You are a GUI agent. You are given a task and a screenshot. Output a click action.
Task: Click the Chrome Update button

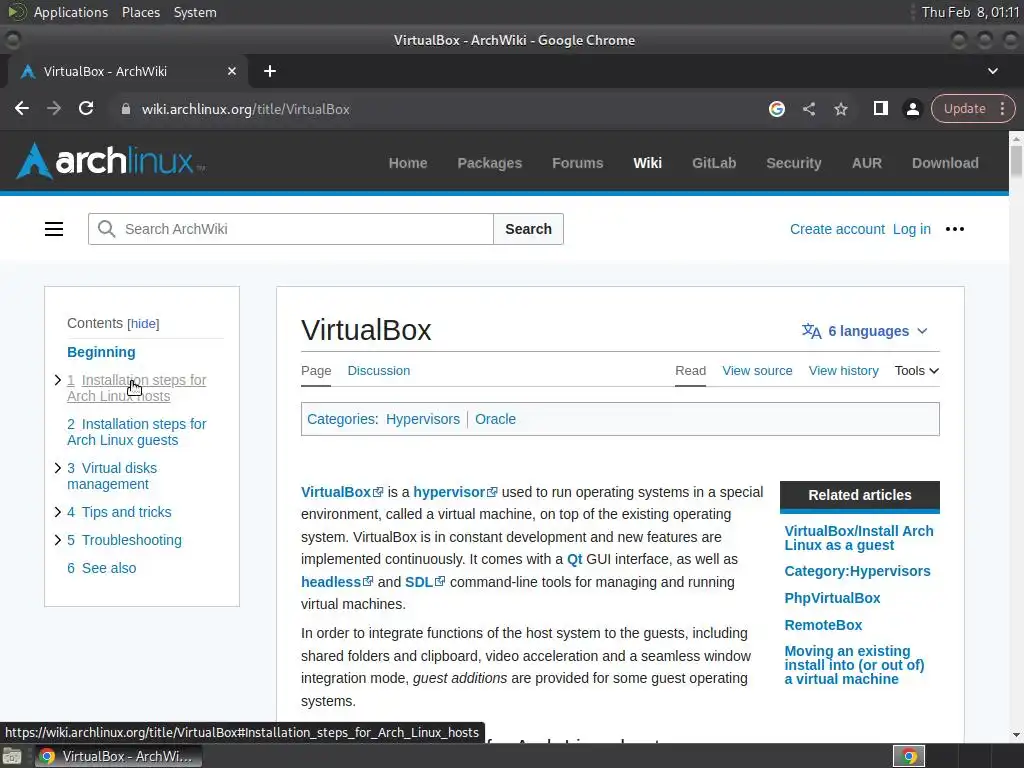pyautogui.click(x=964, y=108)
